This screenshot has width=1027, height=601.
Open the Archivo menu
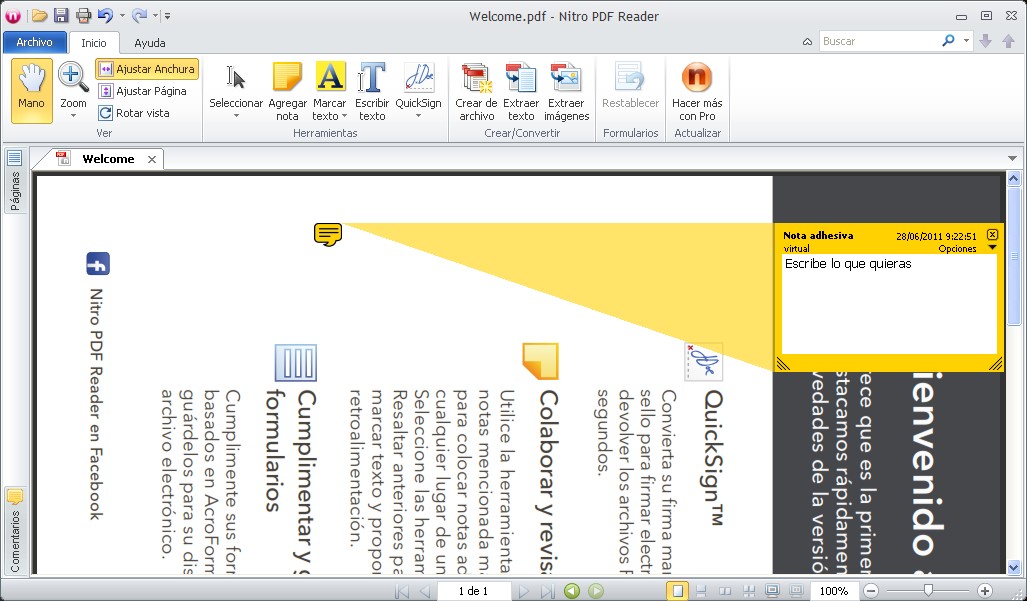pyautogui.click(x=35, y=42)
